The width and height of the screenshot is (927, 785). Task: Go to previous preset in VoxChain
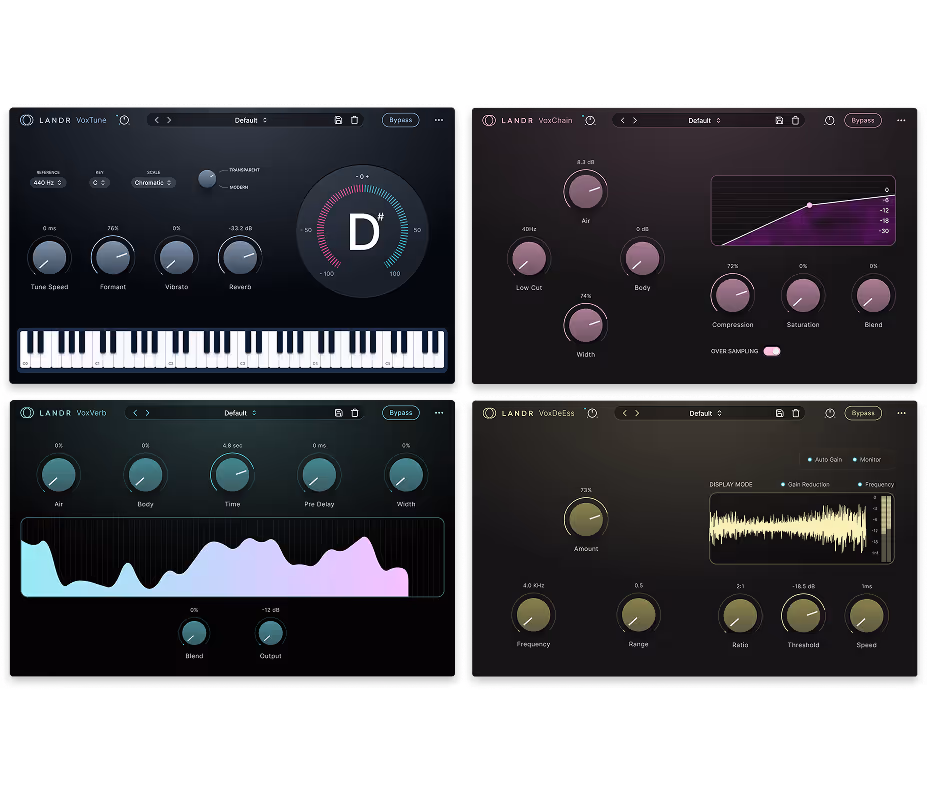tap(623, 121)
